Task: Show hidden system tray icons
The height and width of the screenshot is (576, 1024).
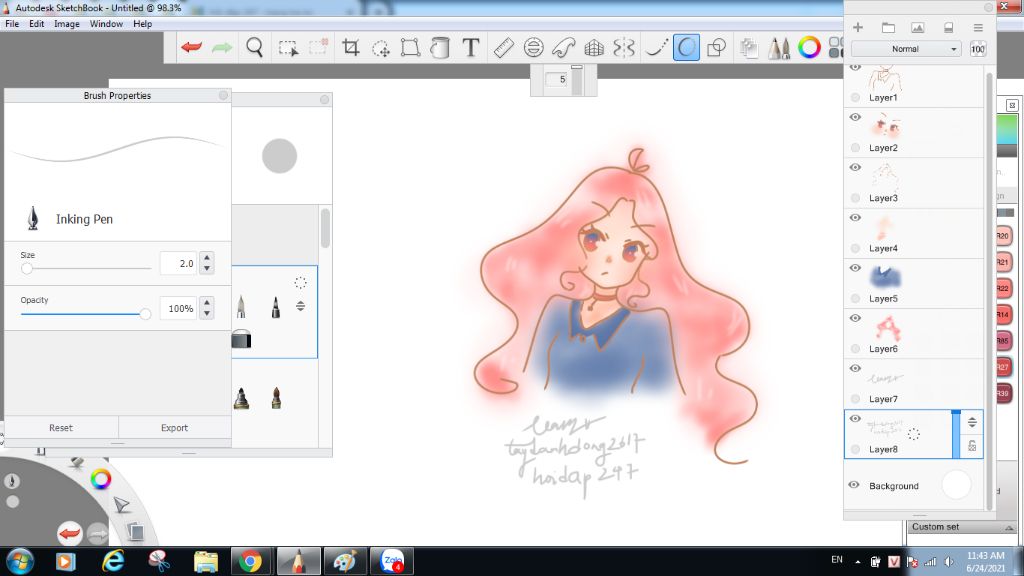Action: click(858, 562)
